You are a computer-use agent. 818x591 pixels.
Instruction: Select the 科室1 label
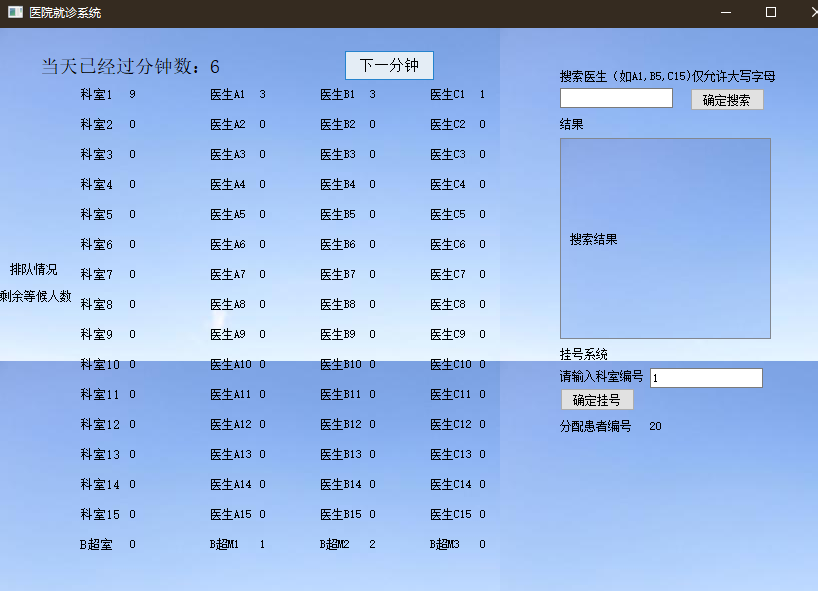97,94
